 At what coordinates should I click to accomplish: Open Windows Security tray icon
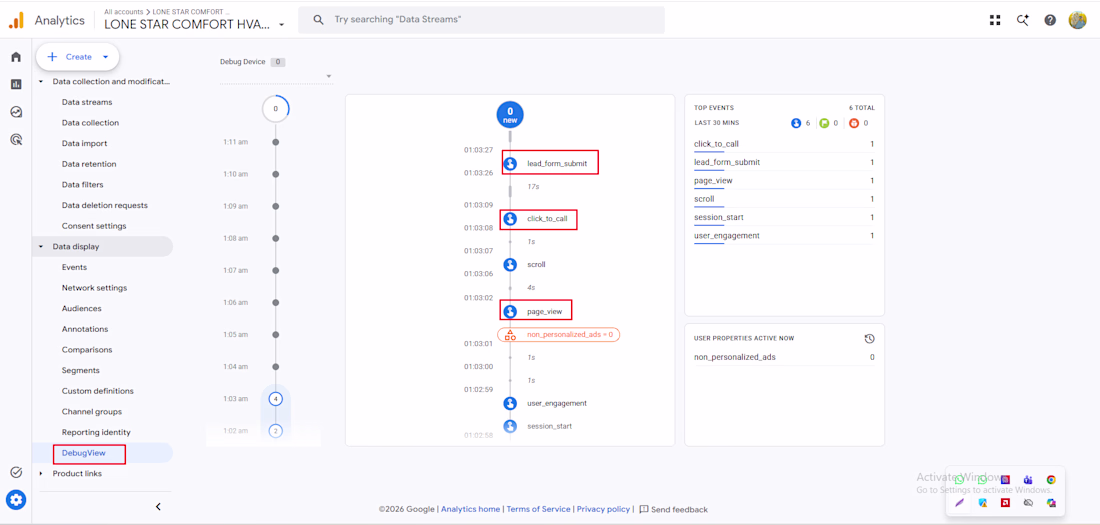[x=983, y=503]
